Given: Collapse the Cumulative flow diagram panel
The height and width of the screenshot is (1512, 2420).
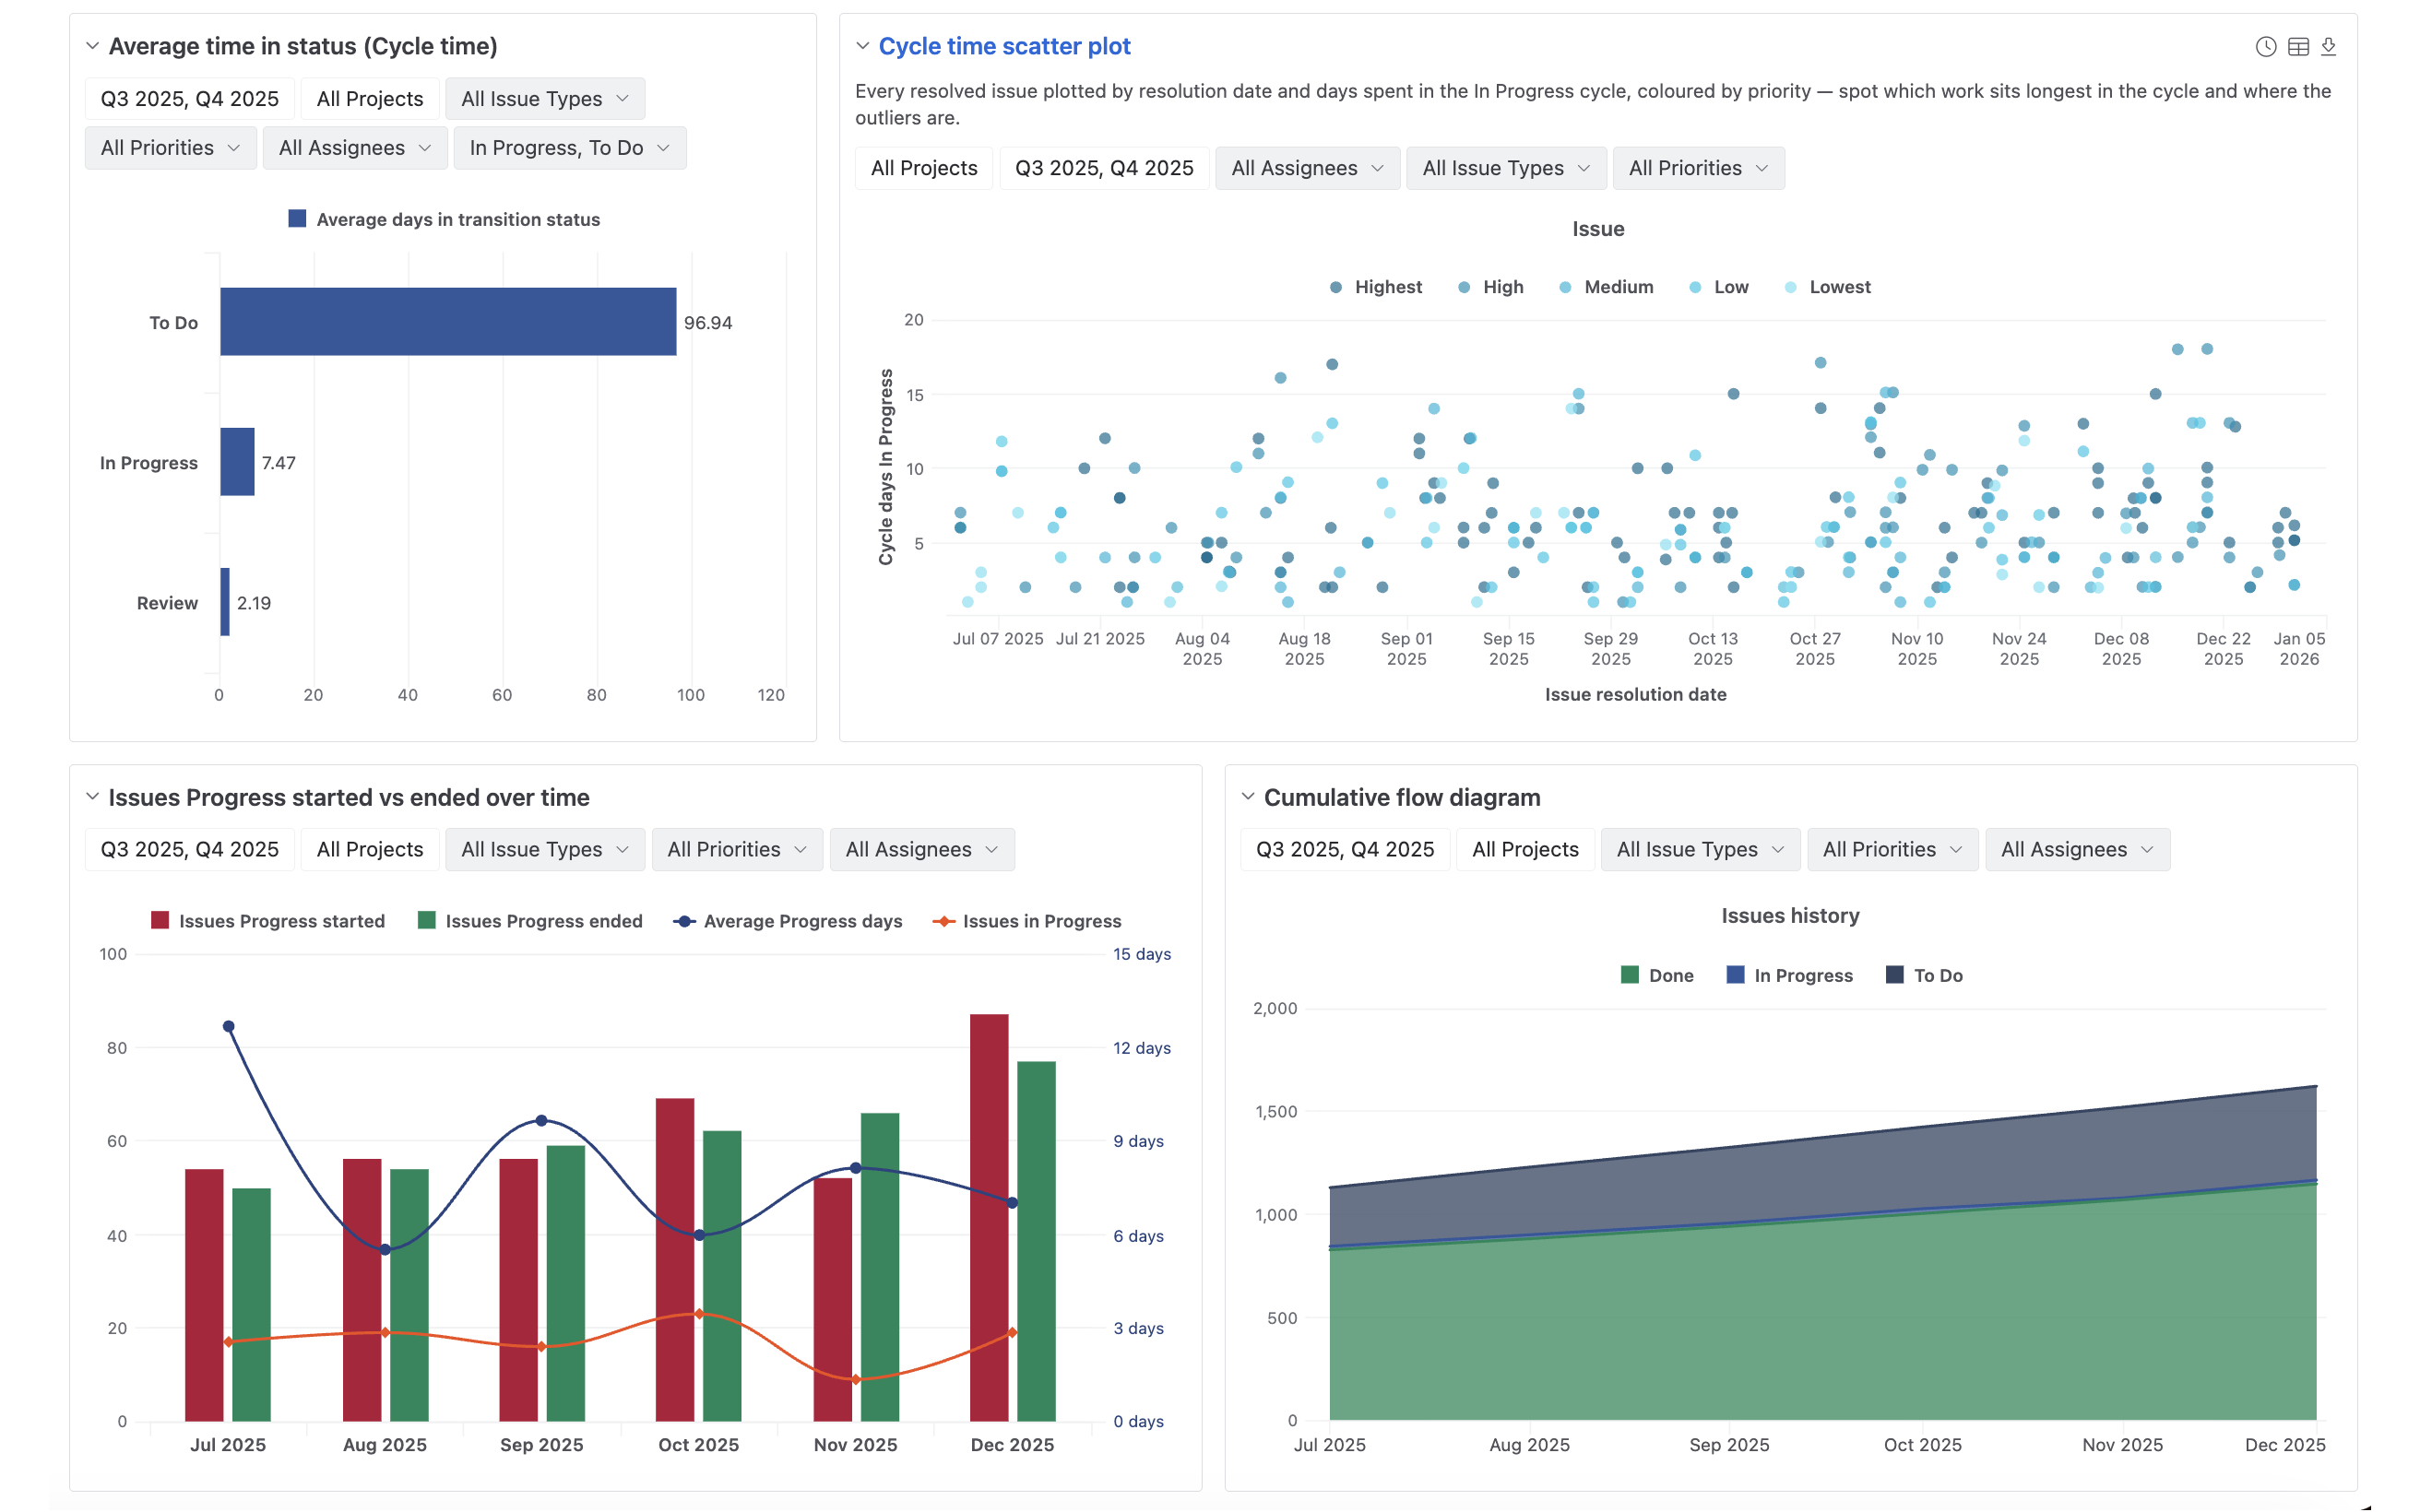Looking at the screenshot, I should tap(1247, 796).
